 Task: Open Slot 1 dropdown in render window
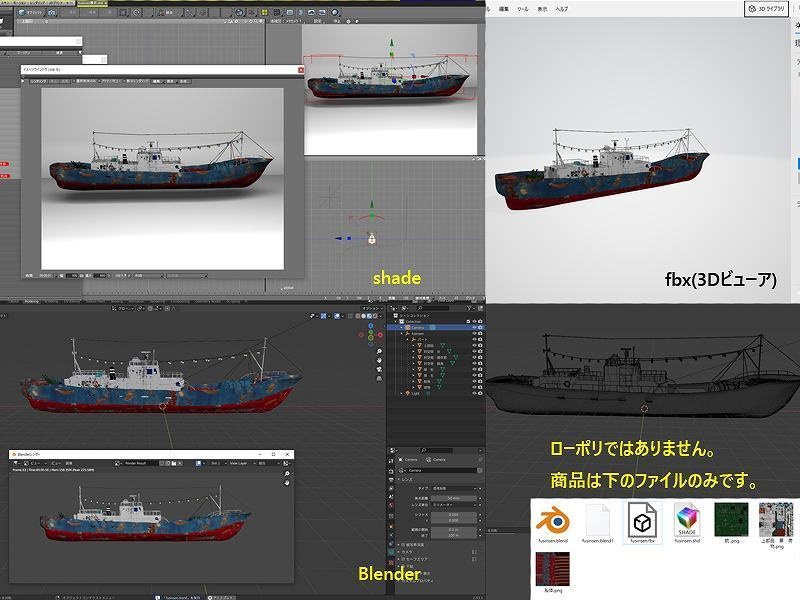[x=219, y=463]
